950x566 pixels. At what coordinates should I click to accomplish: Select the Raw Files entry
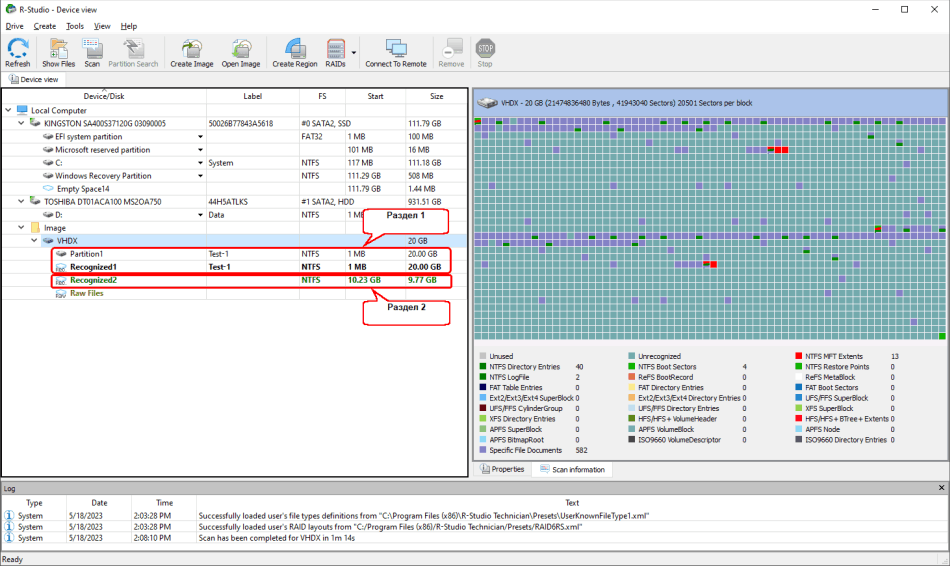coord(235,293)
